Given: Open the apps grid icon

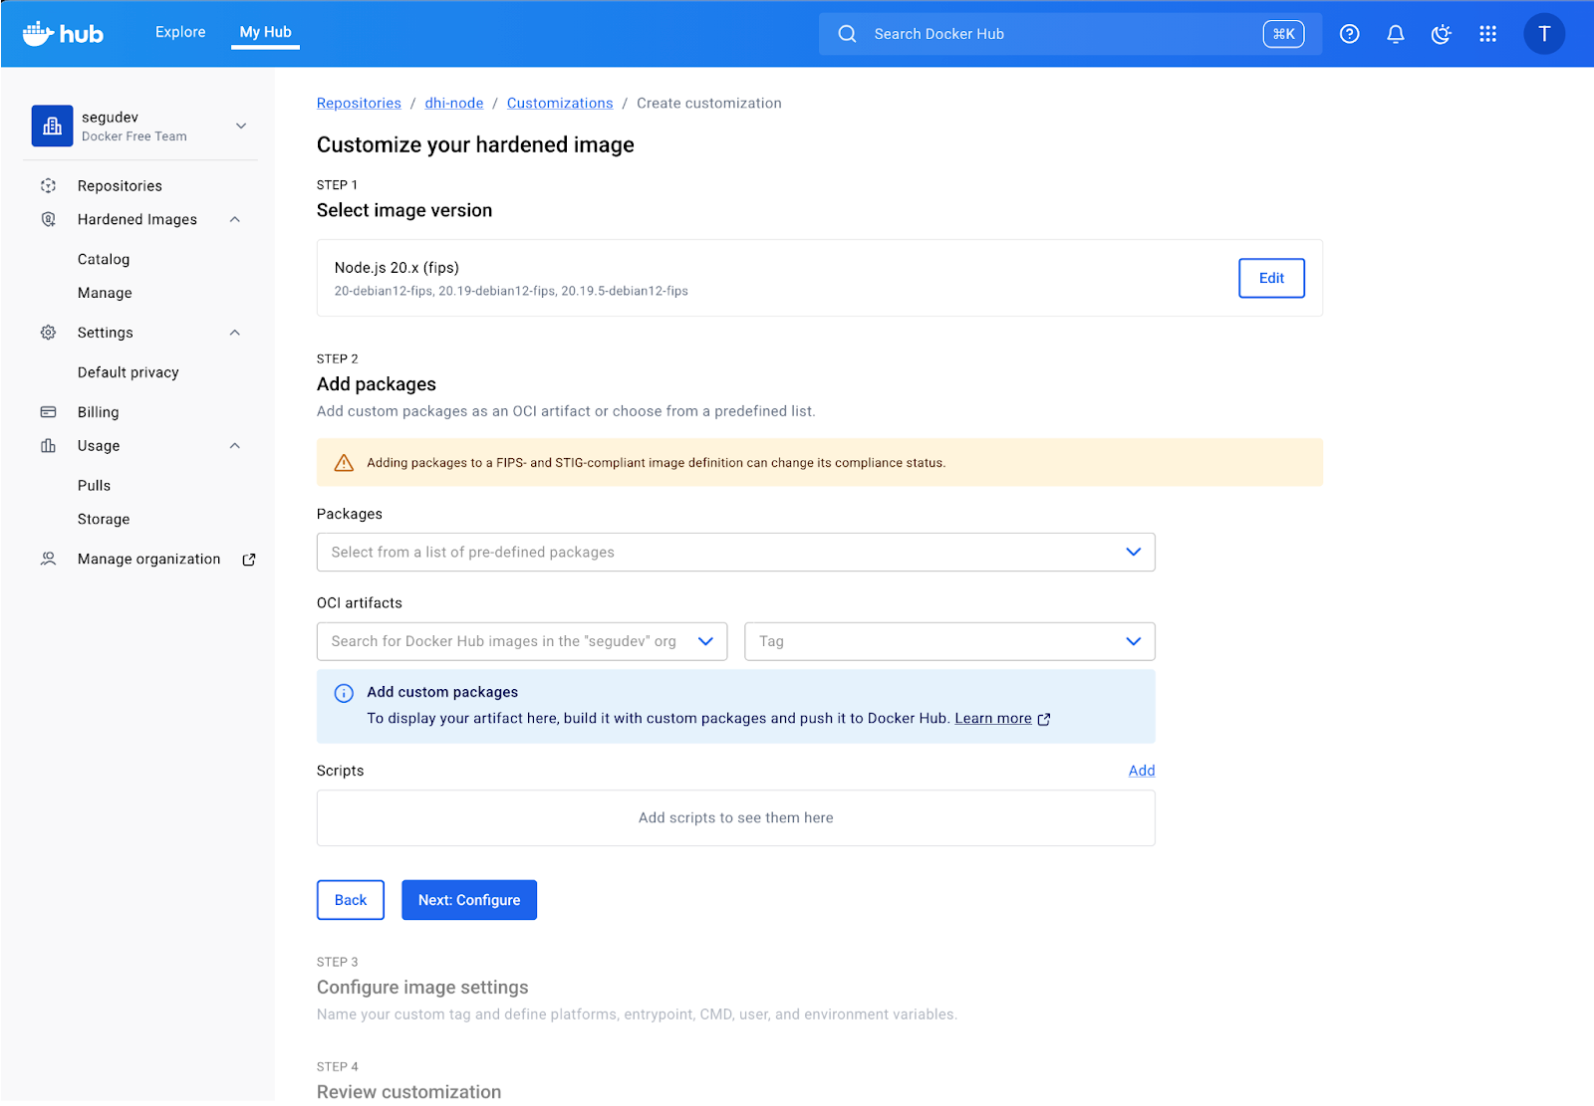Looking at the screenshot, I should [1487, 34].
